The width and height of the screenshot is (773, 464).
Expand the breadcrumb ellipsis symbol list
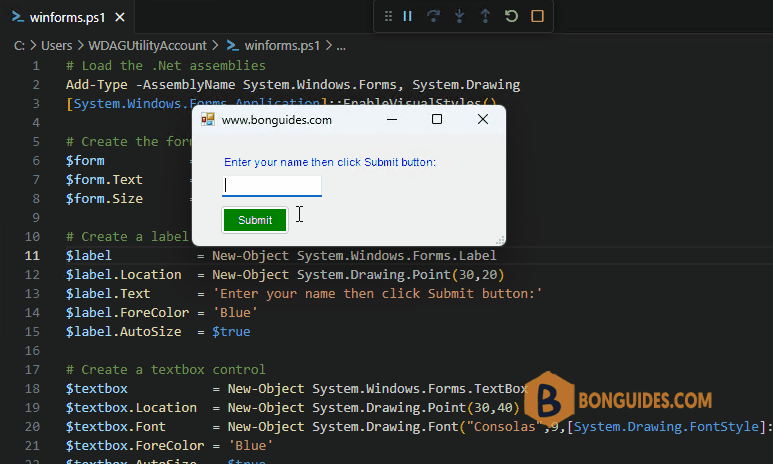tap(341, 46)
